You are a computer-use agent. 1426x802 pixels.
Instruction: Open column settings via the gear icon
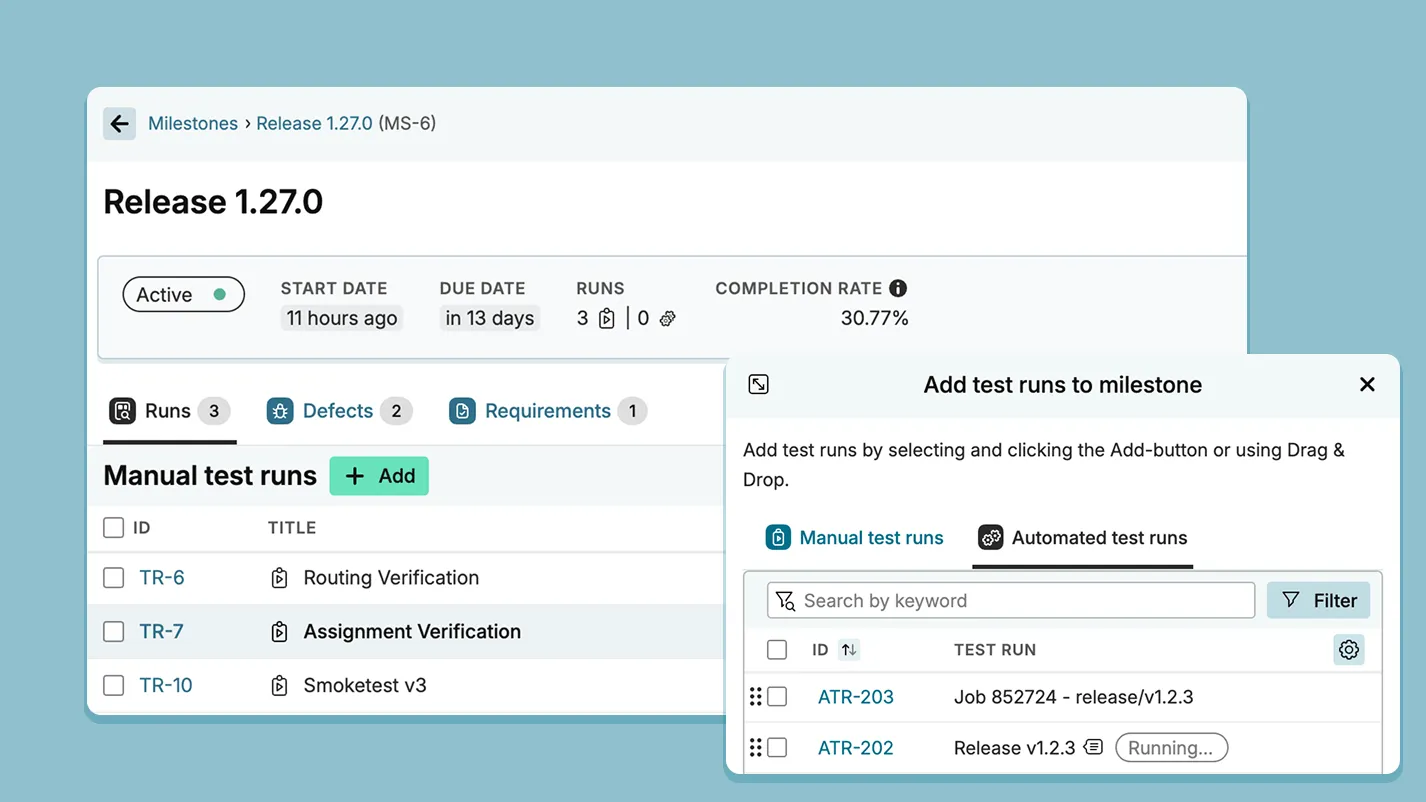pyautogui.click(x=1349, y=649)
